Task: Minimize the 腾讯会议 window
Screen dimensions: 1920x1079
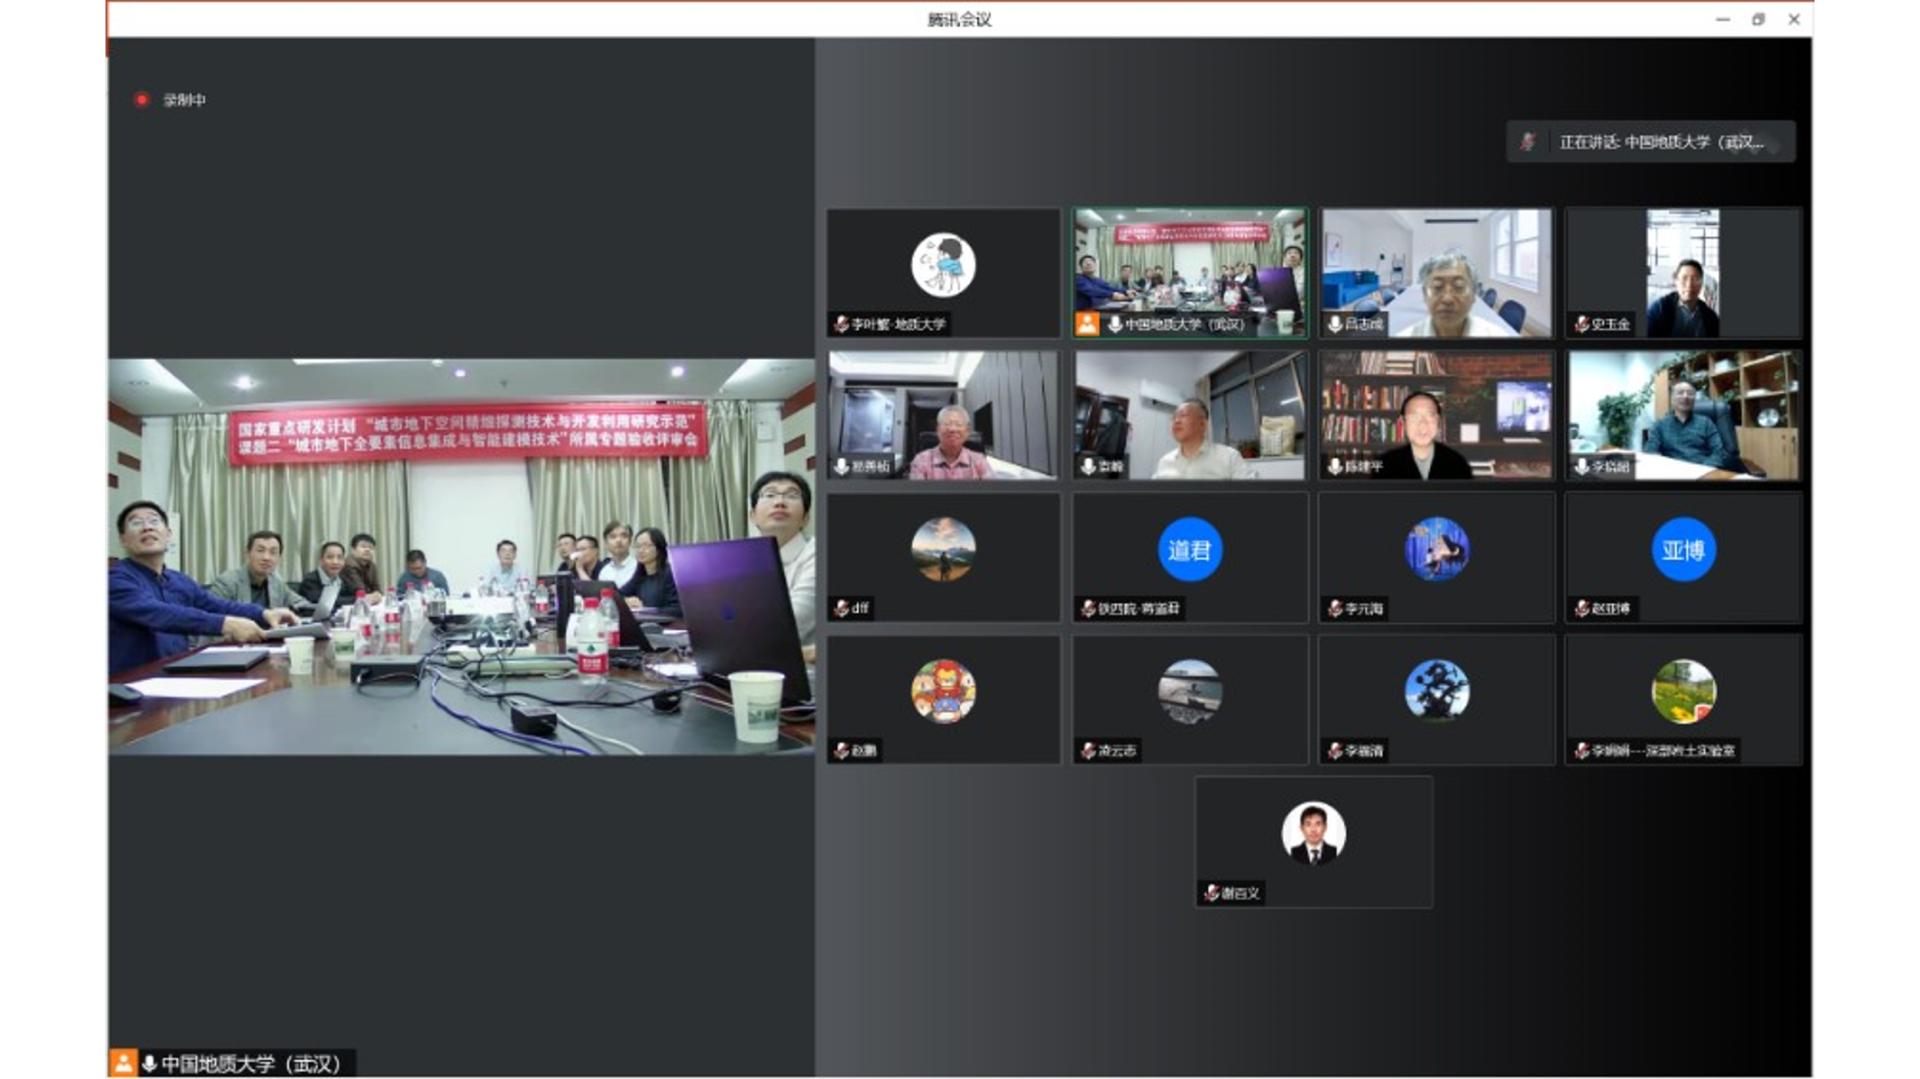Action: [x=1722, y=19]
